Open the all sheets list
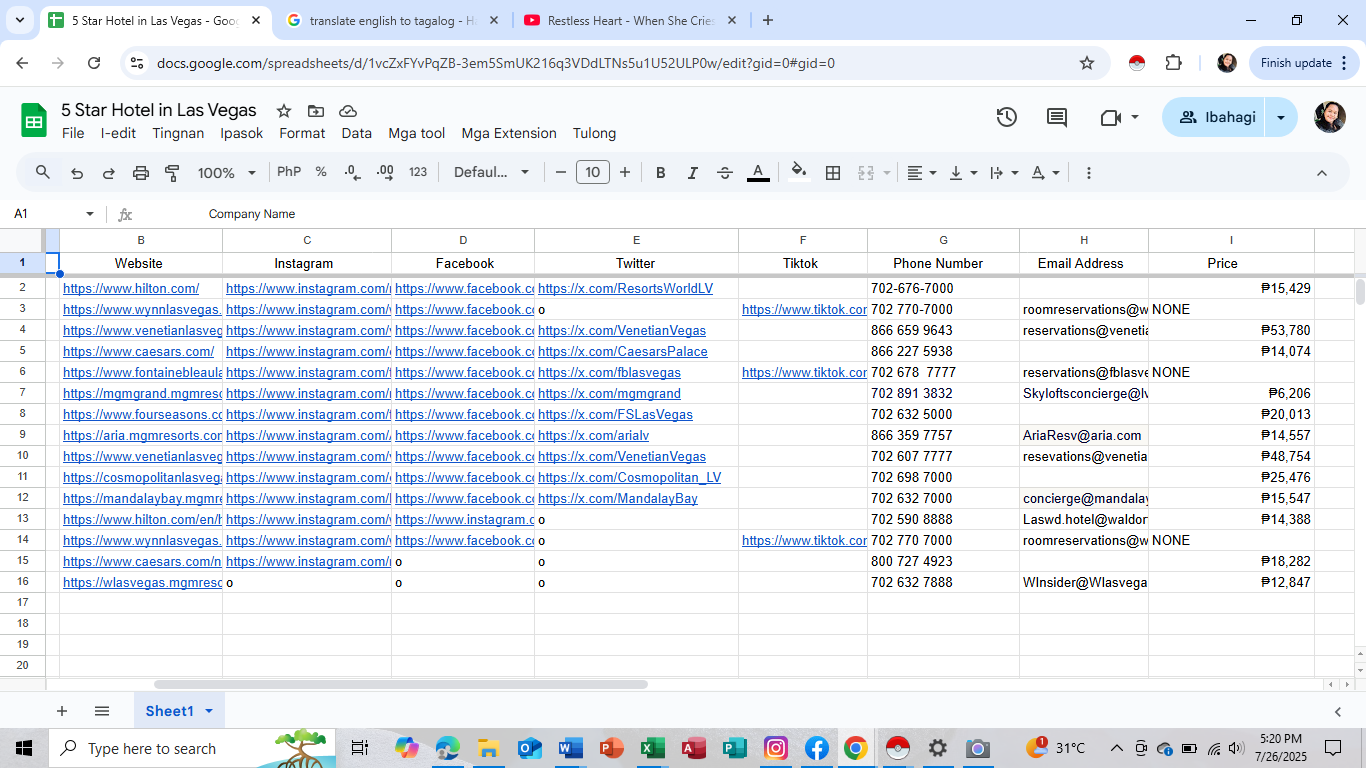The height and width of the screenshot is (768, 1366). click(102, 711)
